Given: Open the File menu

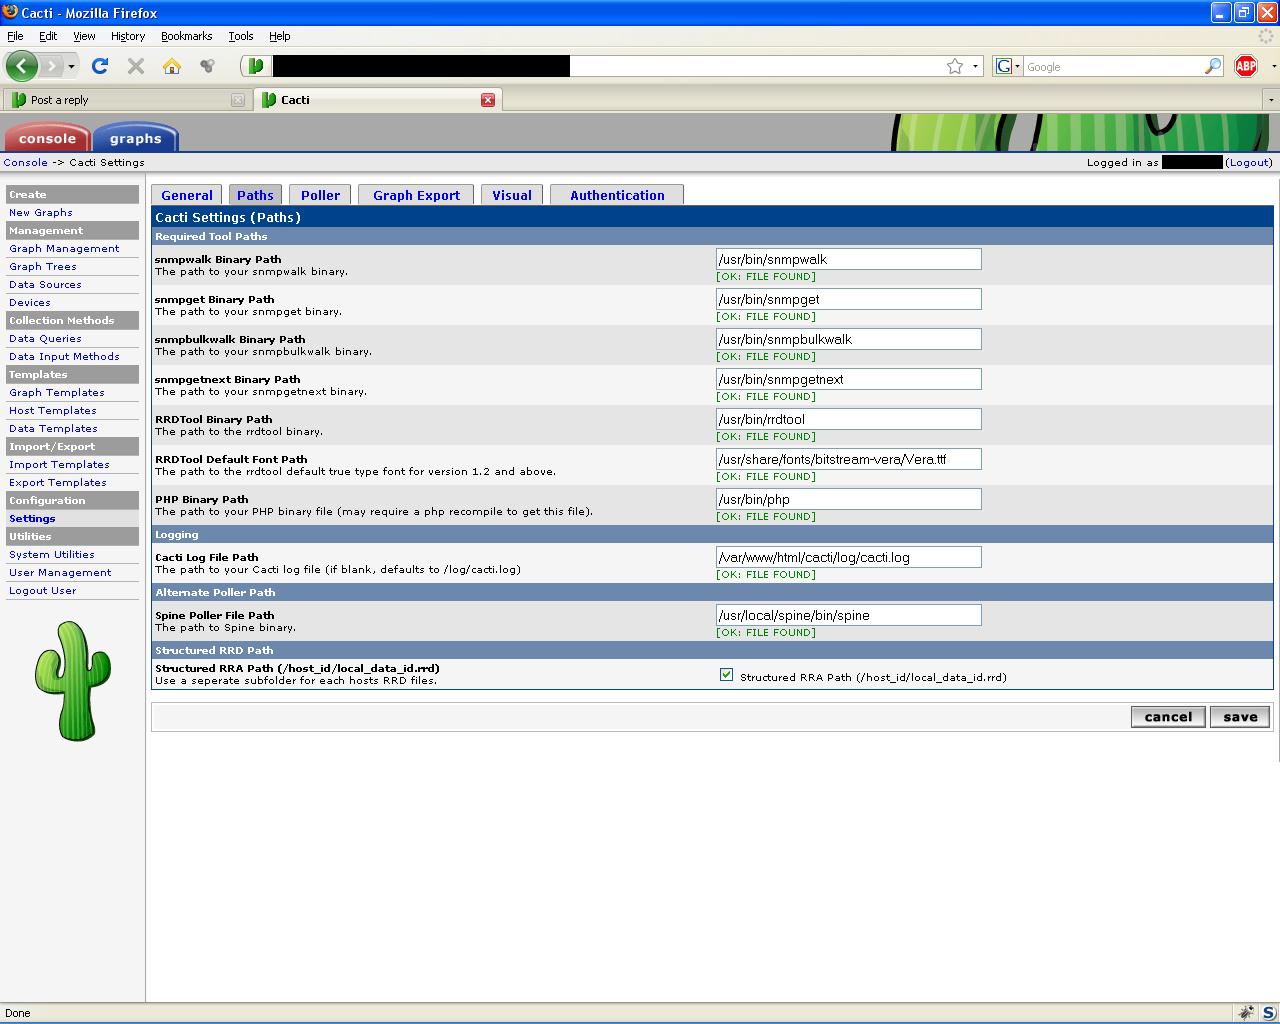Looking at the screenshot, I should tap(15, 36).
